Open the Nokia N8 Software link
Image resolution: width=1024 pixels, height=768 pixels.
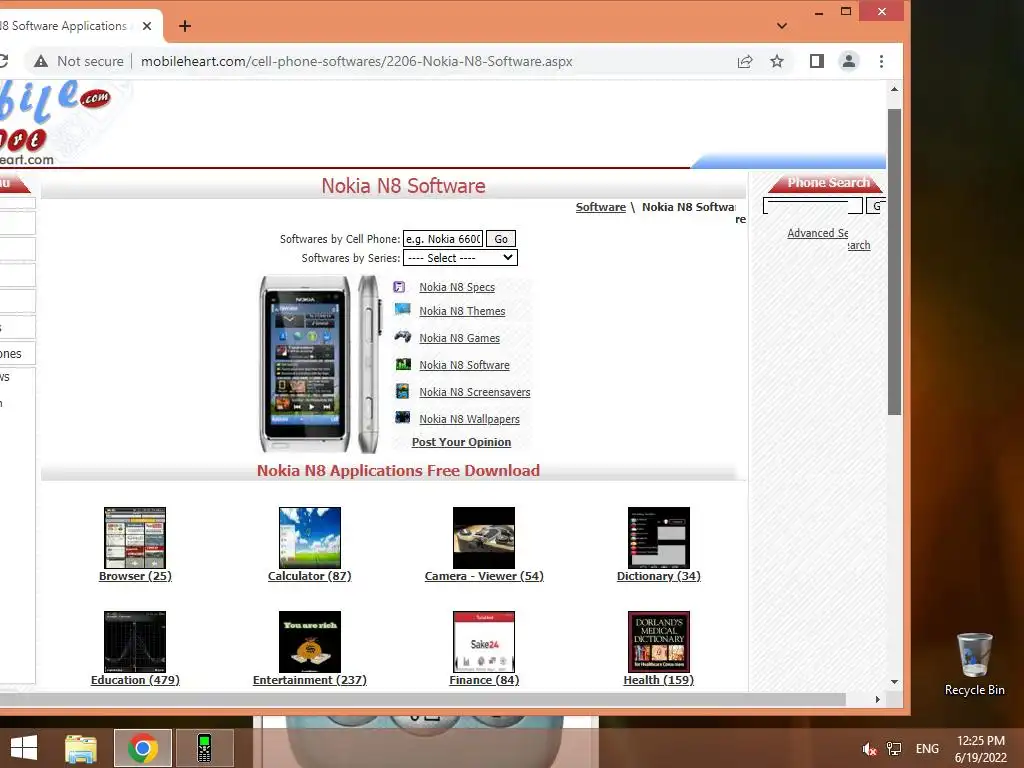click(464, 365)
